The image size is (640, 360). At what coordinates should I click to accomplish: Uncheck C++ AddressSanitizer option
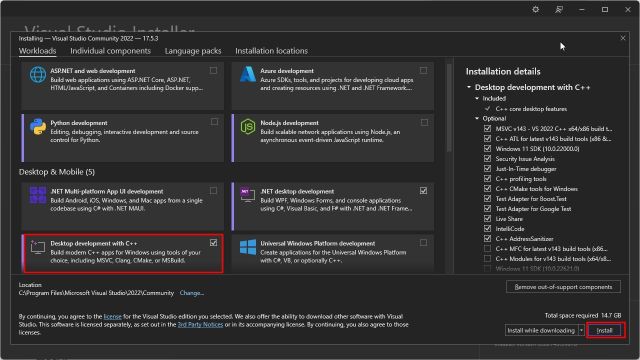[x=487, y=238]
